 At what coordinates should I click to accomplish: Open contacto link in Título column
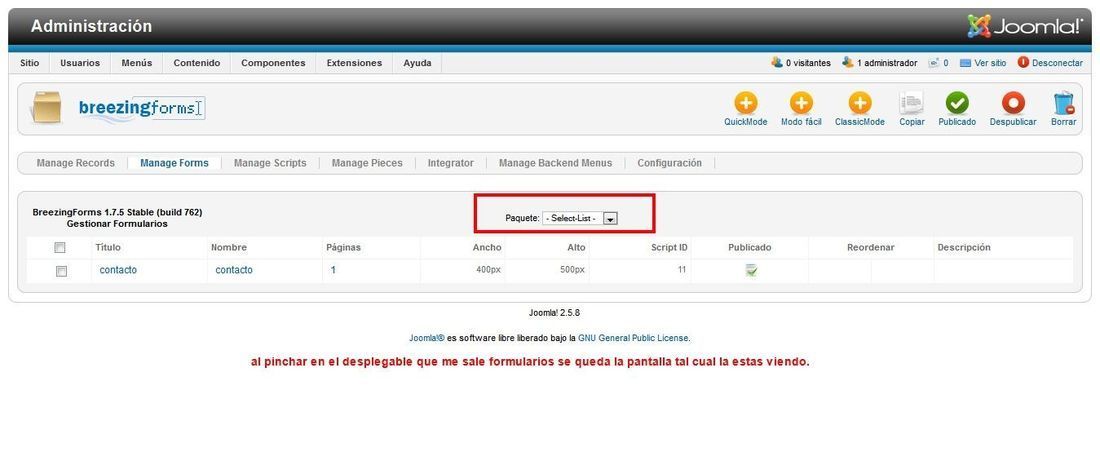tap(118, 270)
